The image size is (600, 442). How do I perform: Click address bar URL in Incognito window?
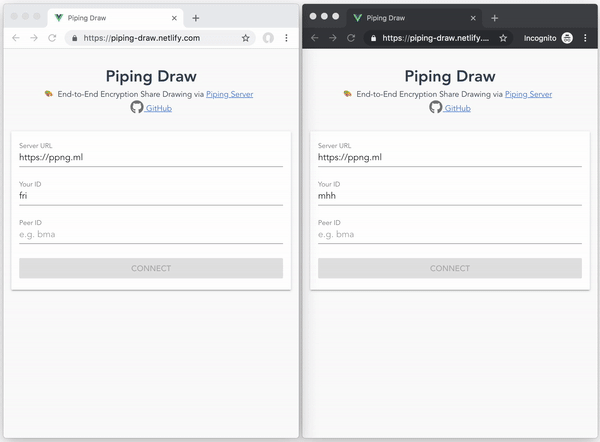tap(435, 38)
